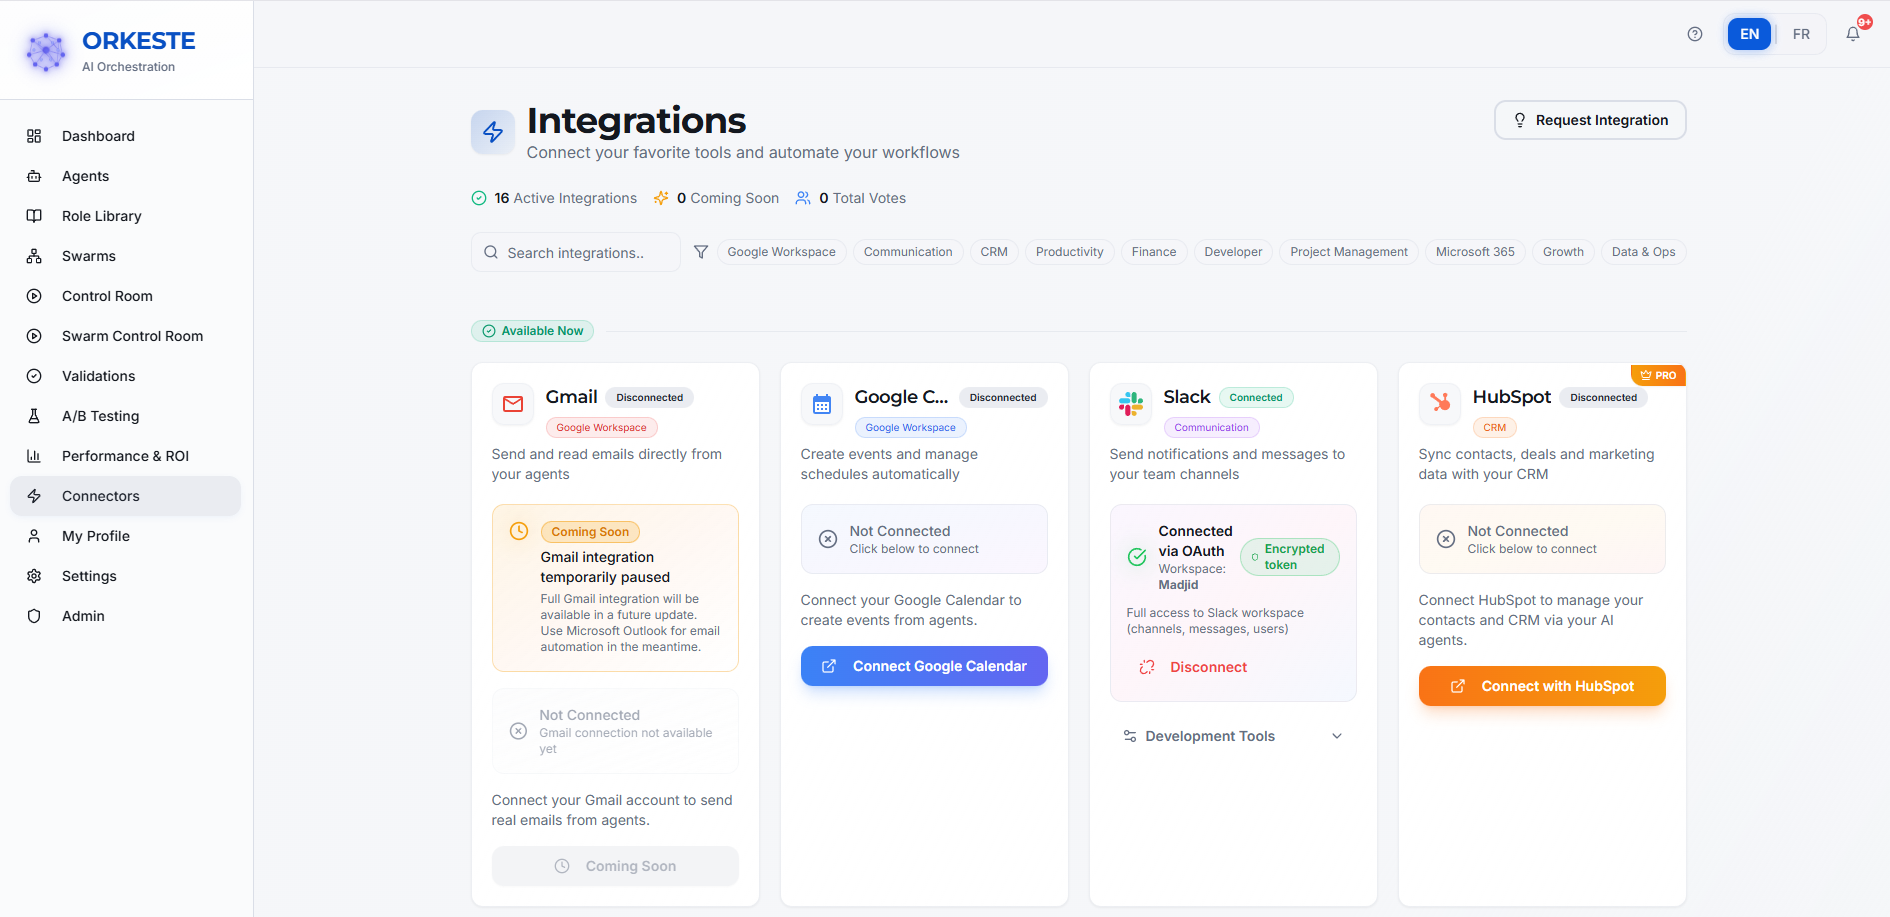Image resolution: width=1890 pixels, height=917 pixels.
Task: Click the HubSpot logo icon
Action: 1440,404
